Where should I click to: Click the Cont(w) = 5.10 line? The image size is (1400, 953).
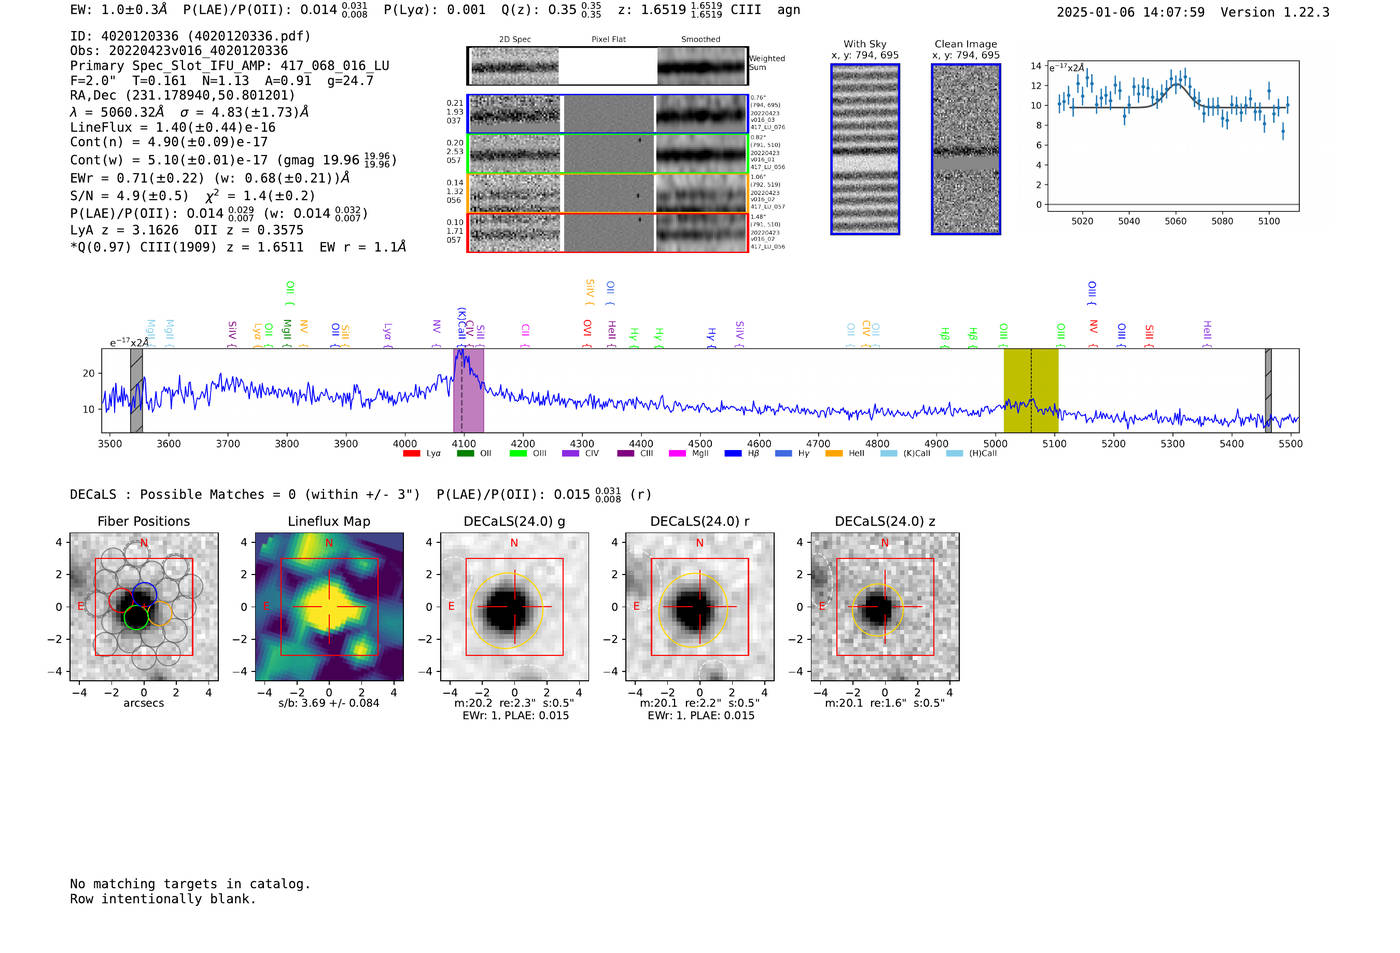coord(233,159)
